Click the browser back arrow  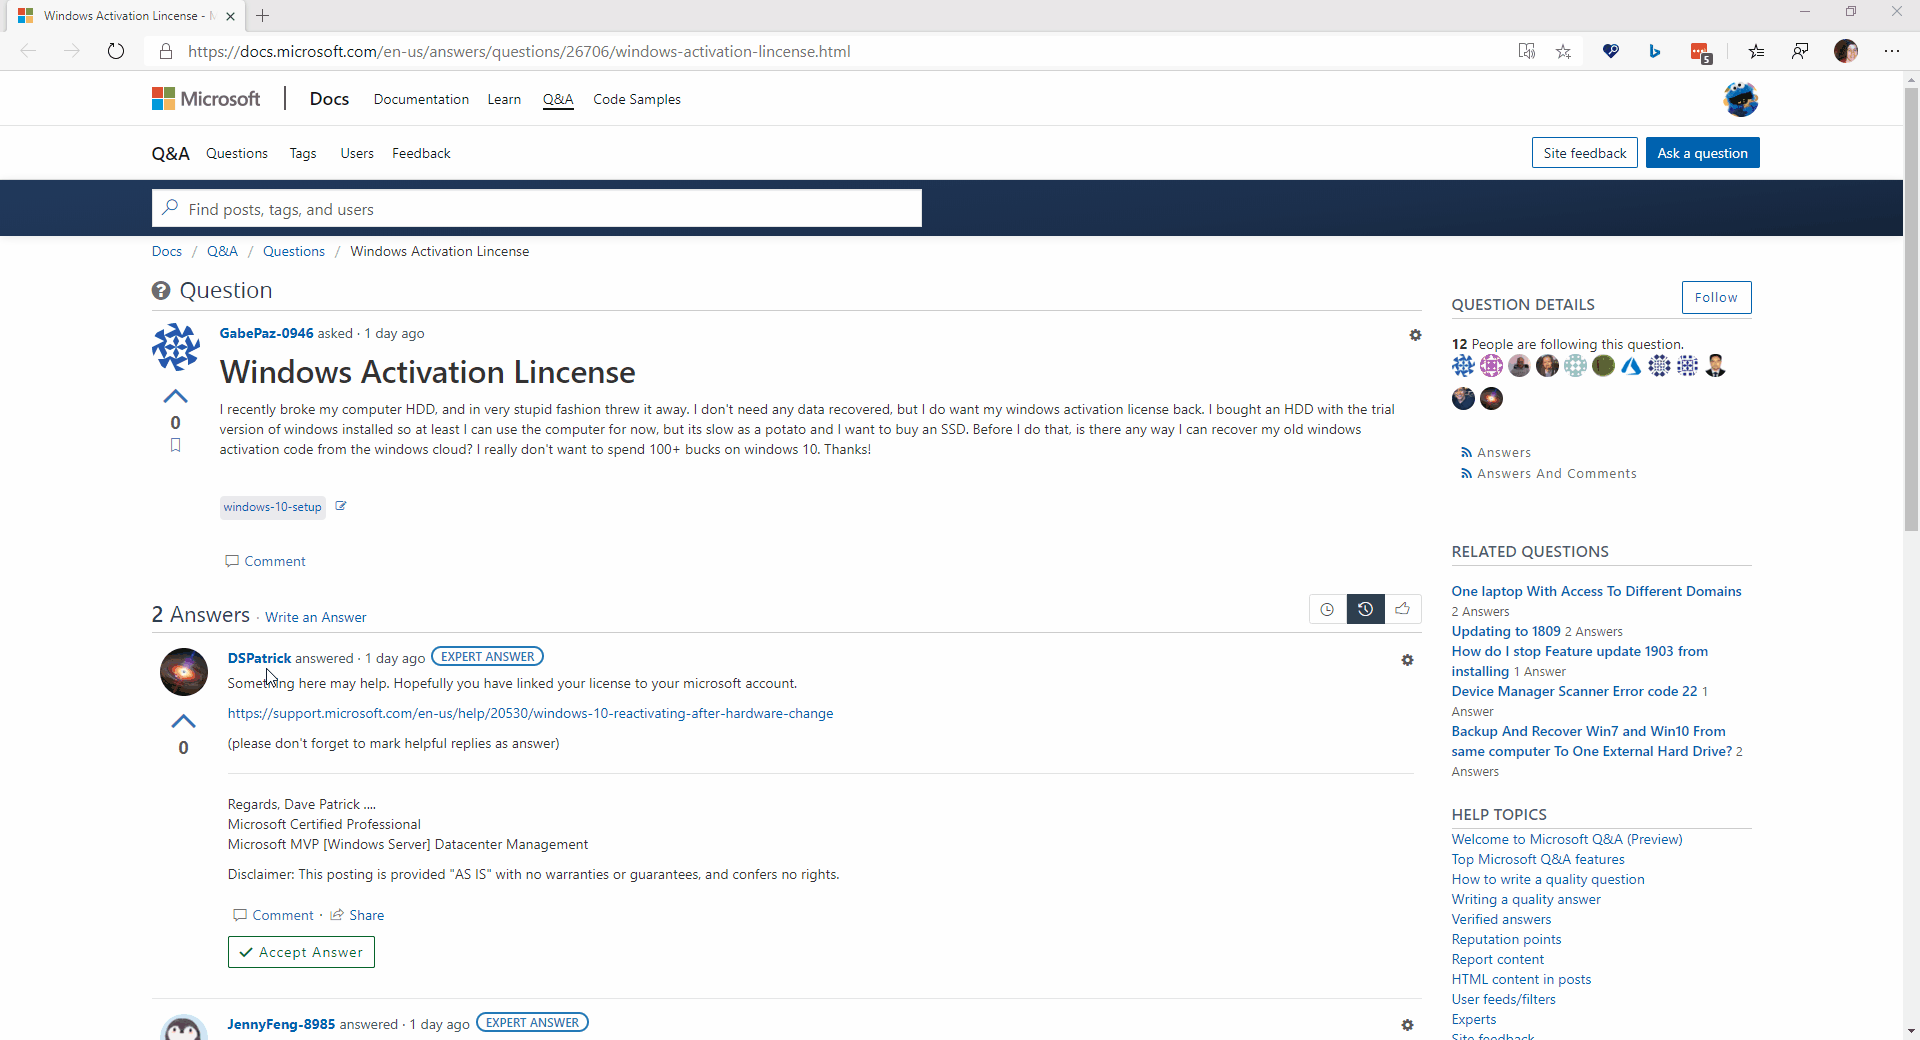(x=28, y=51)
